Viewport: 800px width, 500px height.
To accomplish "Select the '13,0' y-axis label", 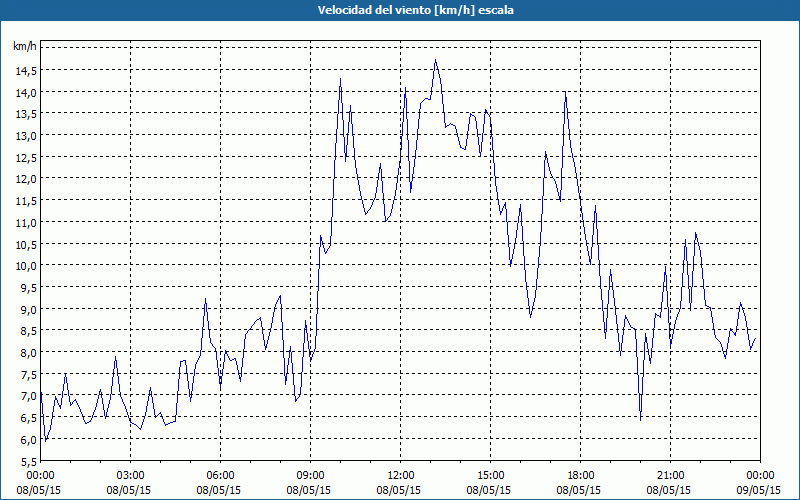I will point(26,136).
